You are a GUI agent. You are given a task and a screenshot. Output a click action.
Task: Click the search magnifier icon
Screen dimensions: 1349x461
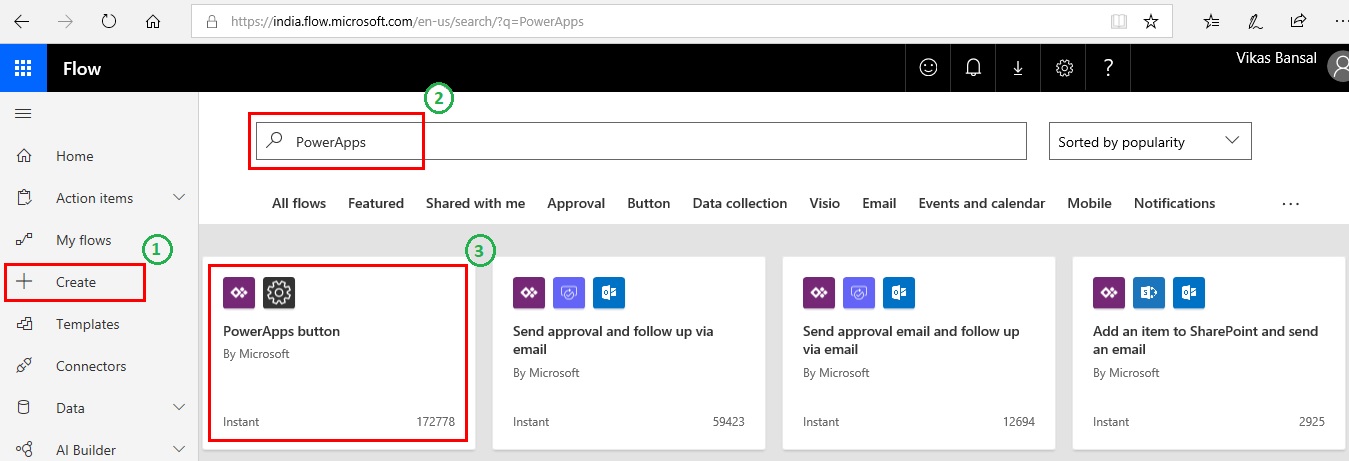tap(274, 141)
